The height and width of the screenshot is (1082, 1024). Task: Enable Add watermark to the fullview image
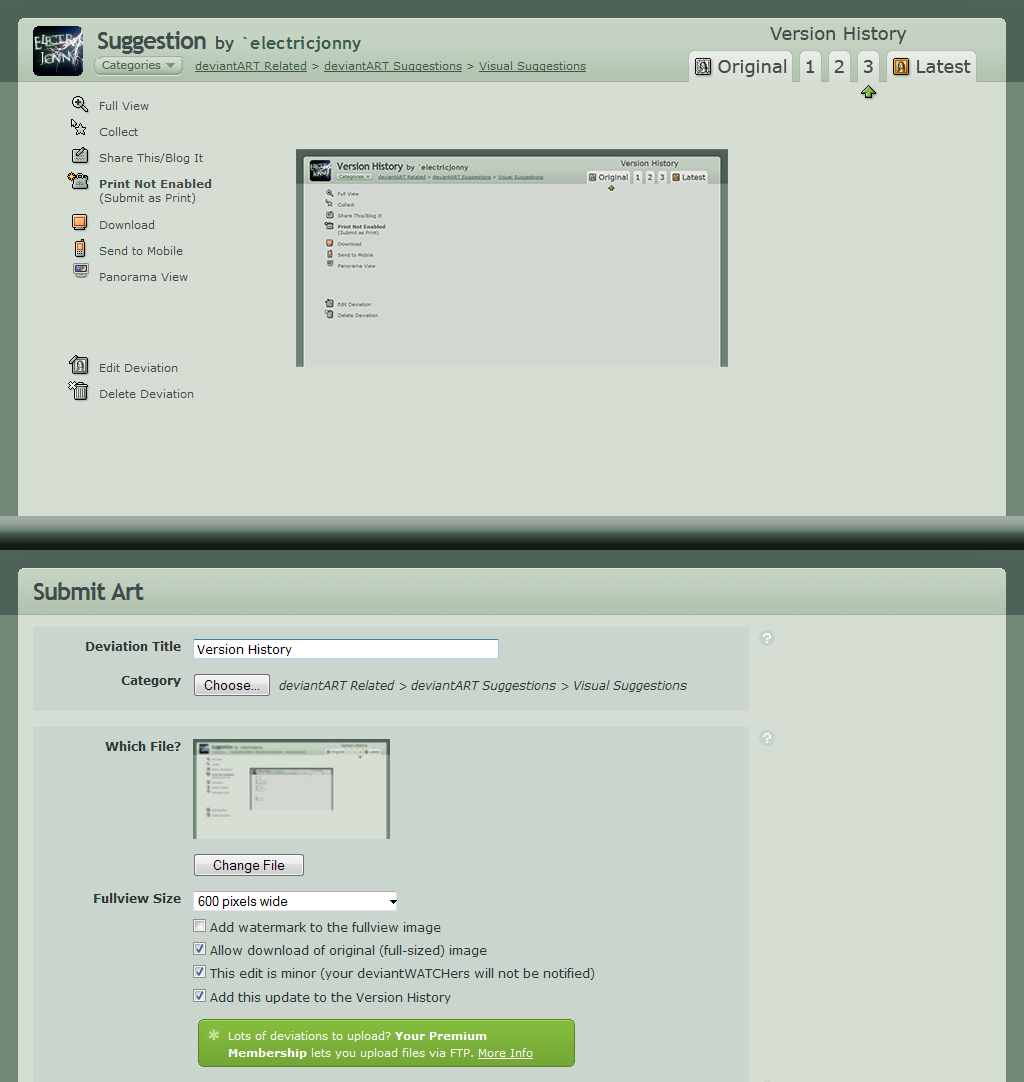point(199,926)
